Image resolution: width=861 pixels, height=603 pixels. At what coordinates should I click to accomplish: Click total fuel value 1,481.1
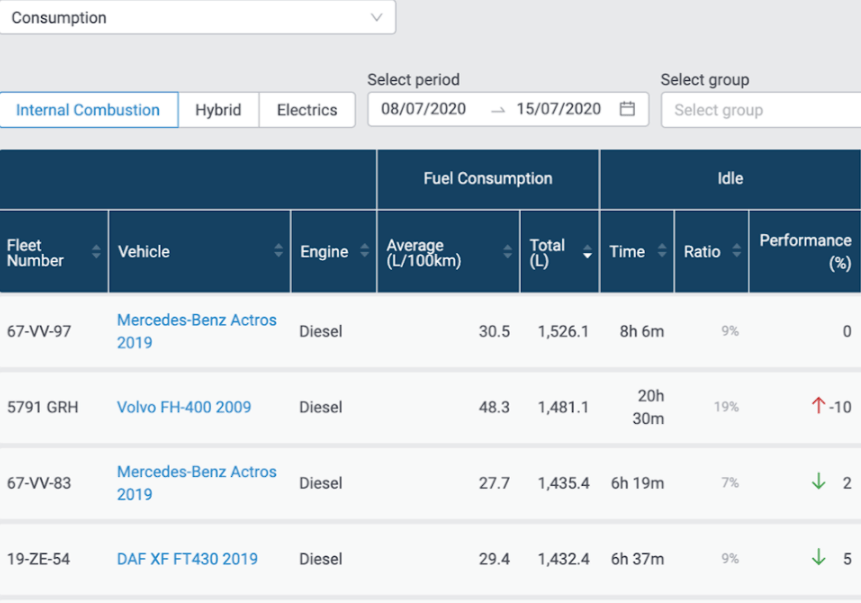coord(563,407)
